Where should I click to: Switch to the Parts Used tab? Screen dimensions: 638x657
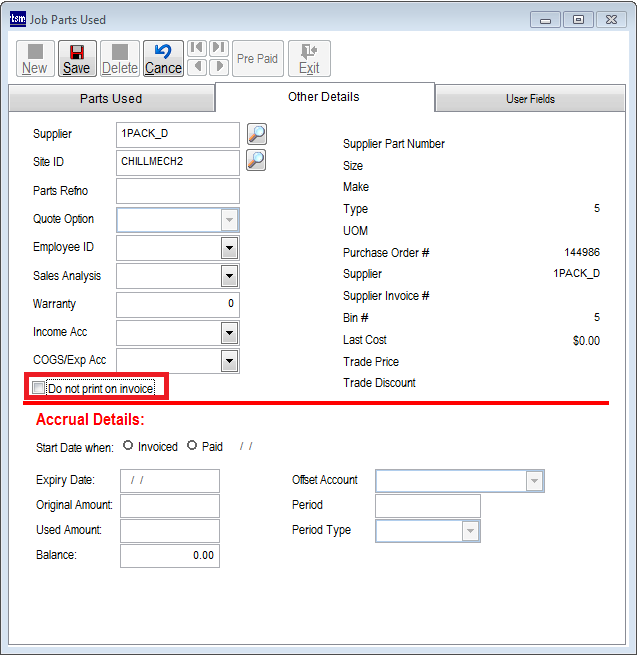coord(111,99)
